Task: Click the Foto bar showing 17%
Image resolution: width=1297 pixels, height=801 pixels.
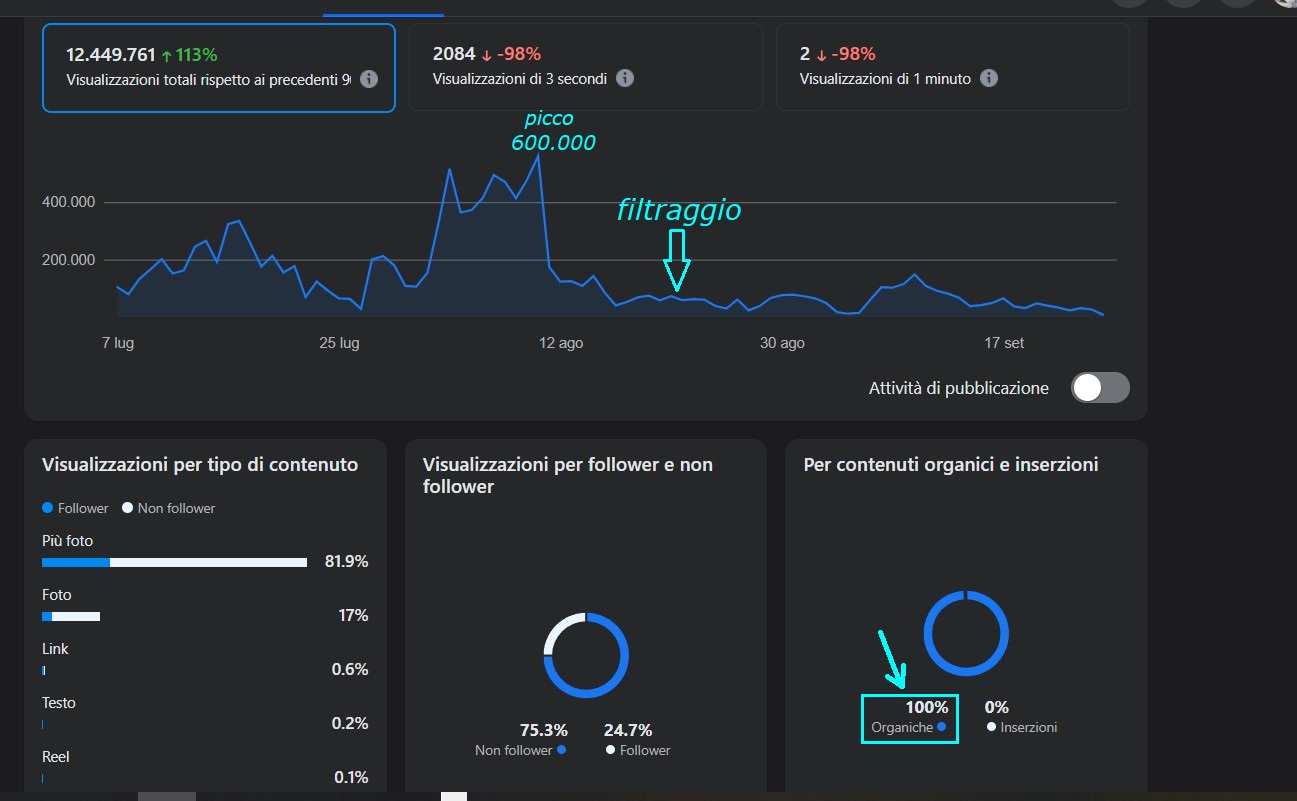Action: [x=71, y=616]
